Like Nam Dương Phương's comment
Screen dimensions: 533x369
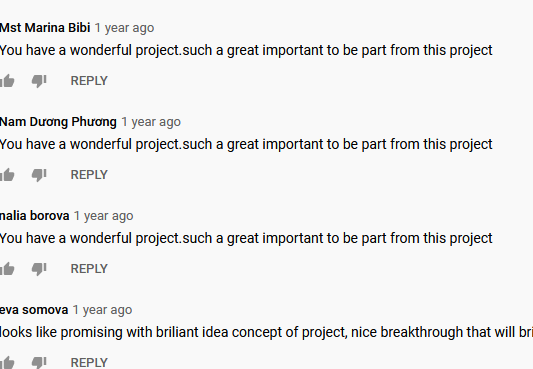pyautogui.click(x=7, y=175)
